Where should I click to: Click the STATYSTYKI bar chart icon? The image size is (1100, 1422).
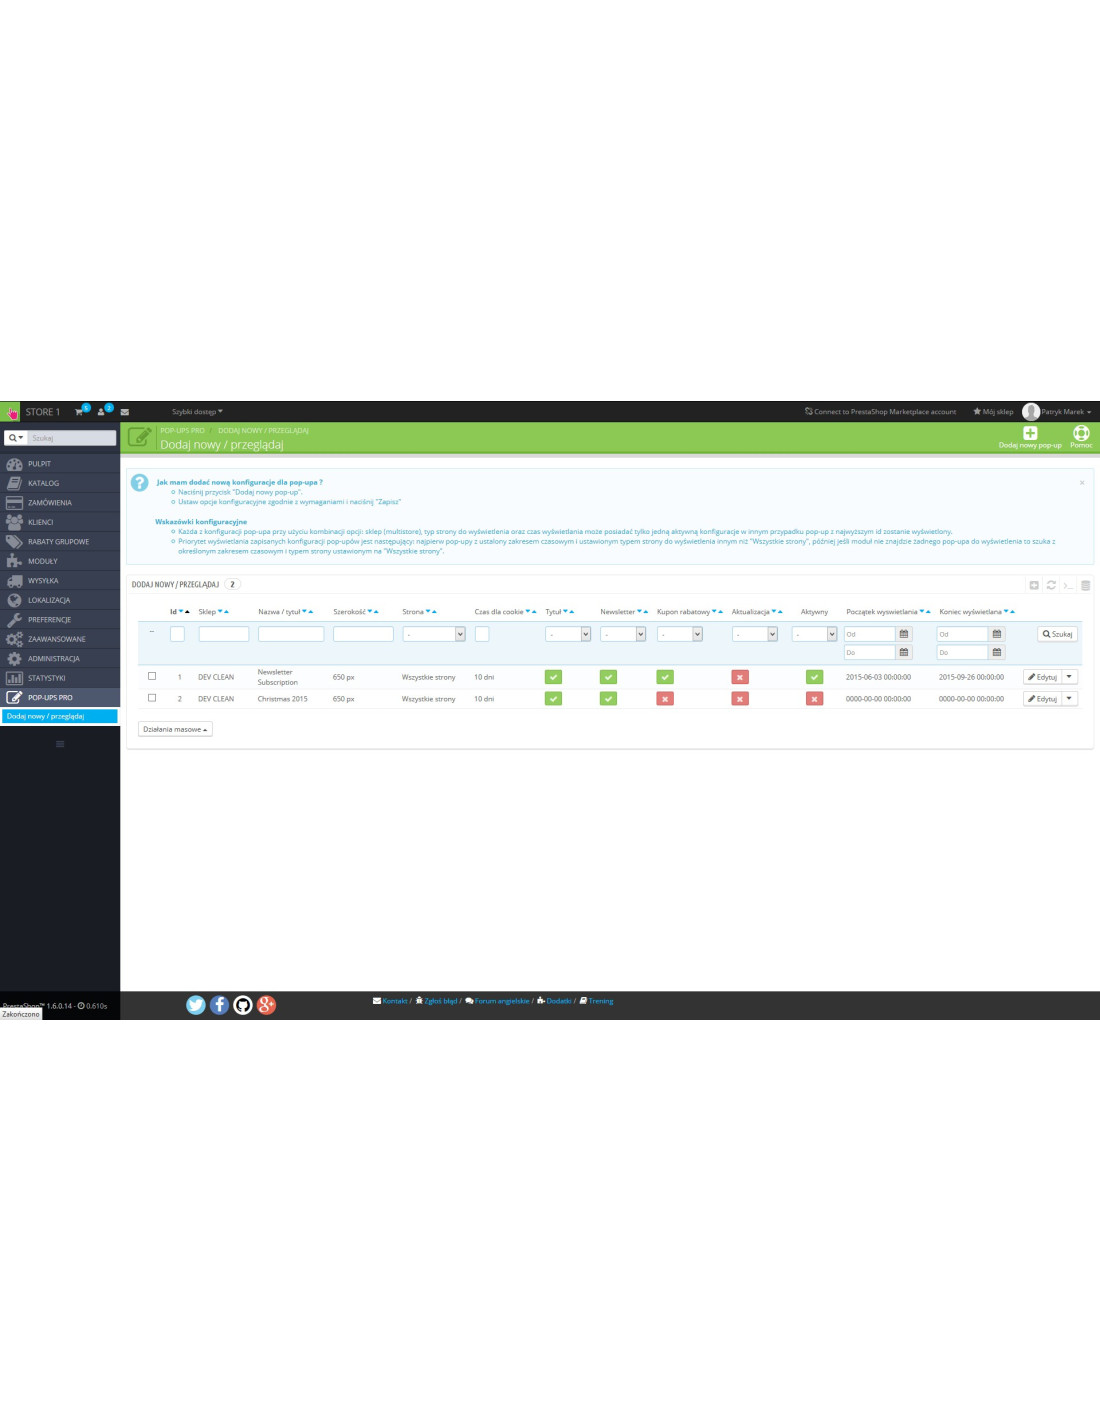pyautogui.click(x=14, y=678)
